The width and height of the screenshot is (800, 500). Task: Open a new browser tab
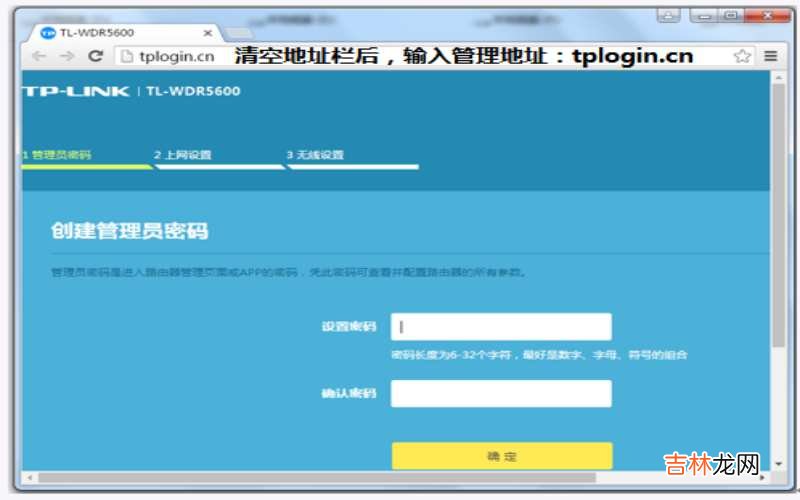coord(239,33)
